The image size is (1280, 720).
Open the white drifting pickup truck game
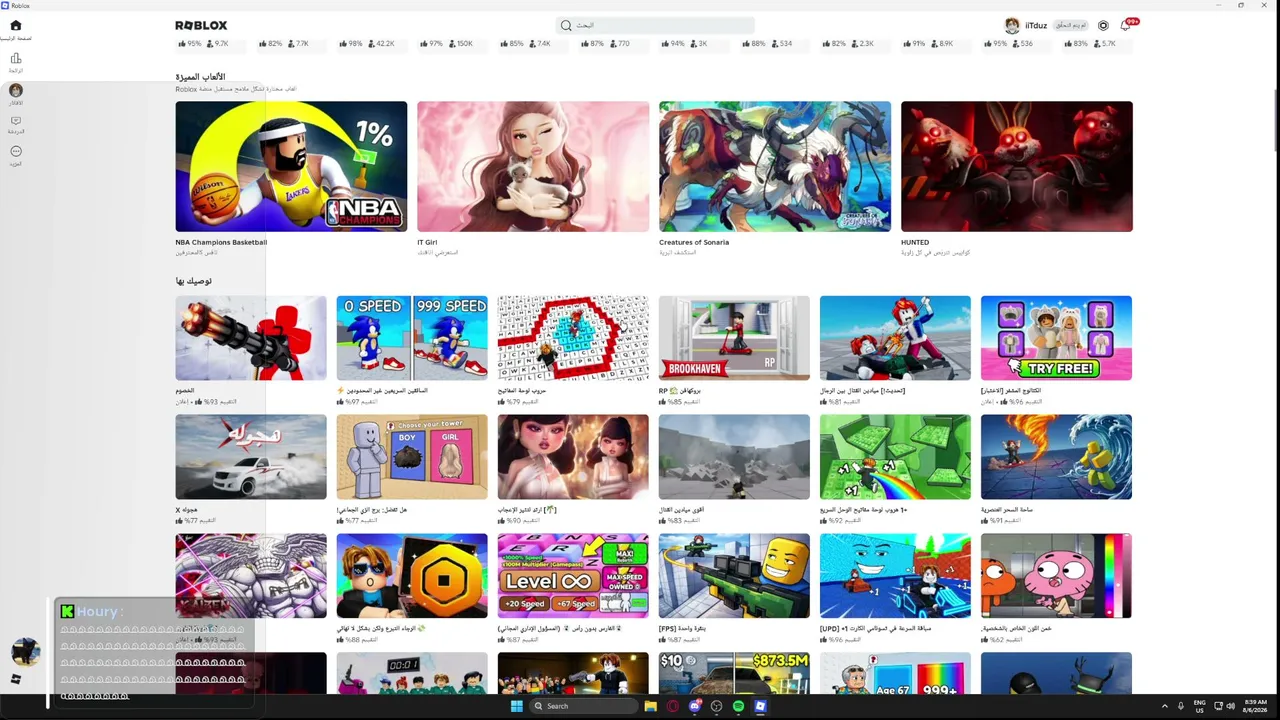point(251,457)
